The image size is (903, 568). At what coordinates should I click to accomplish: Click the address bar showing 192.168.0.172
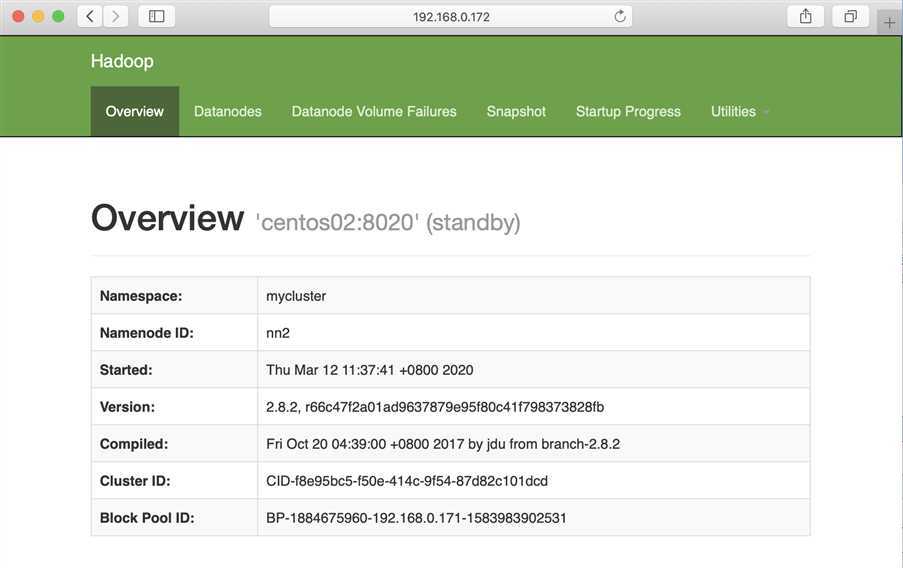coord(451,16)
